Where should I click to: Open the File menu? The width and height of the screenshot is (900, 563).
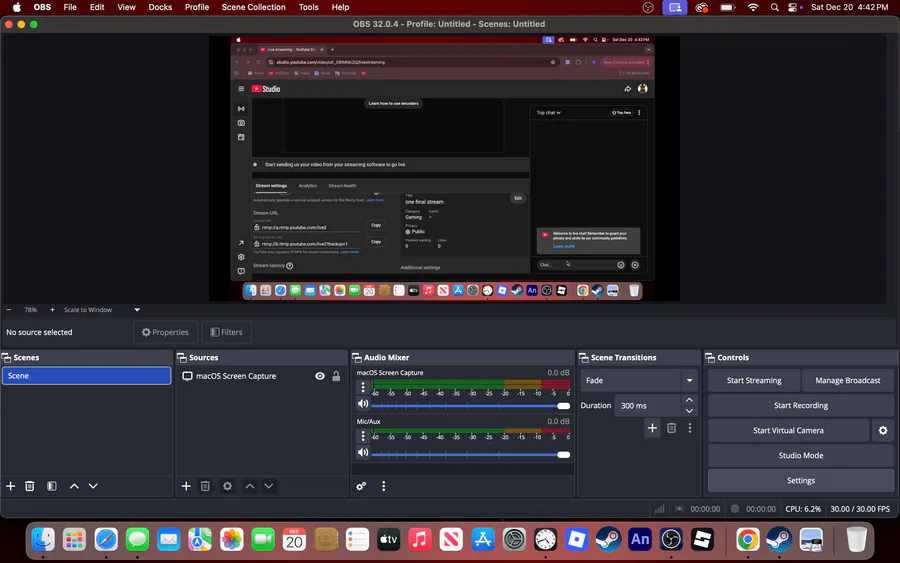point(70,7)
